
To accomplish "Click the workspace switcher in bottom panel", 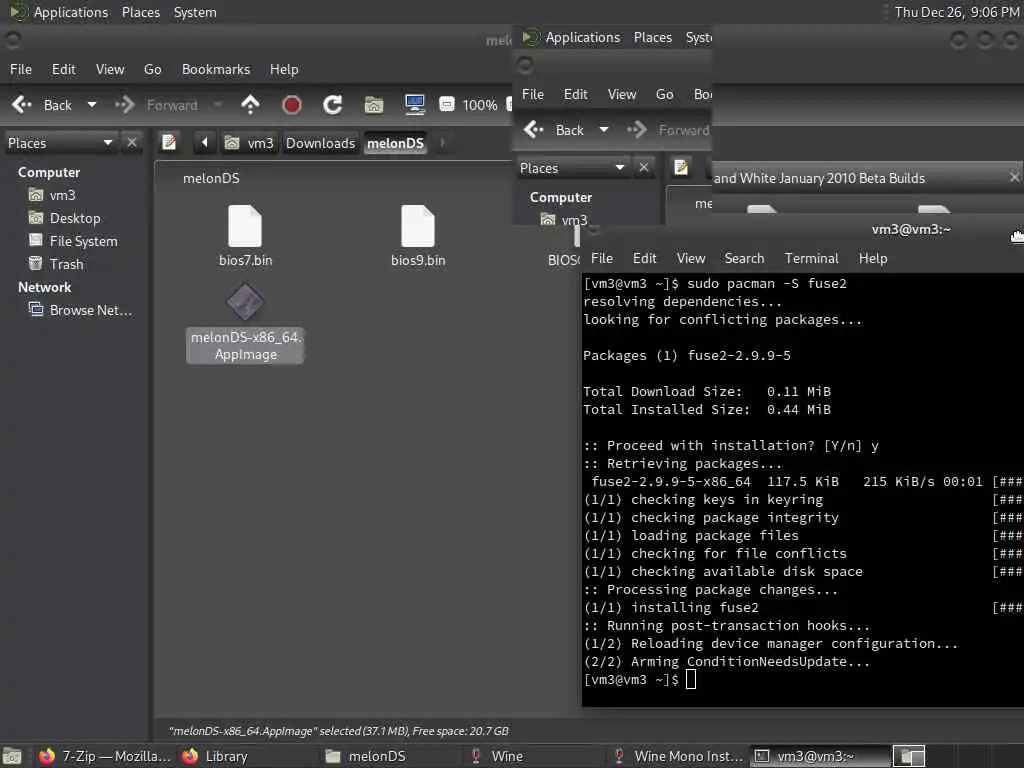I will click(x=909, y=756).
